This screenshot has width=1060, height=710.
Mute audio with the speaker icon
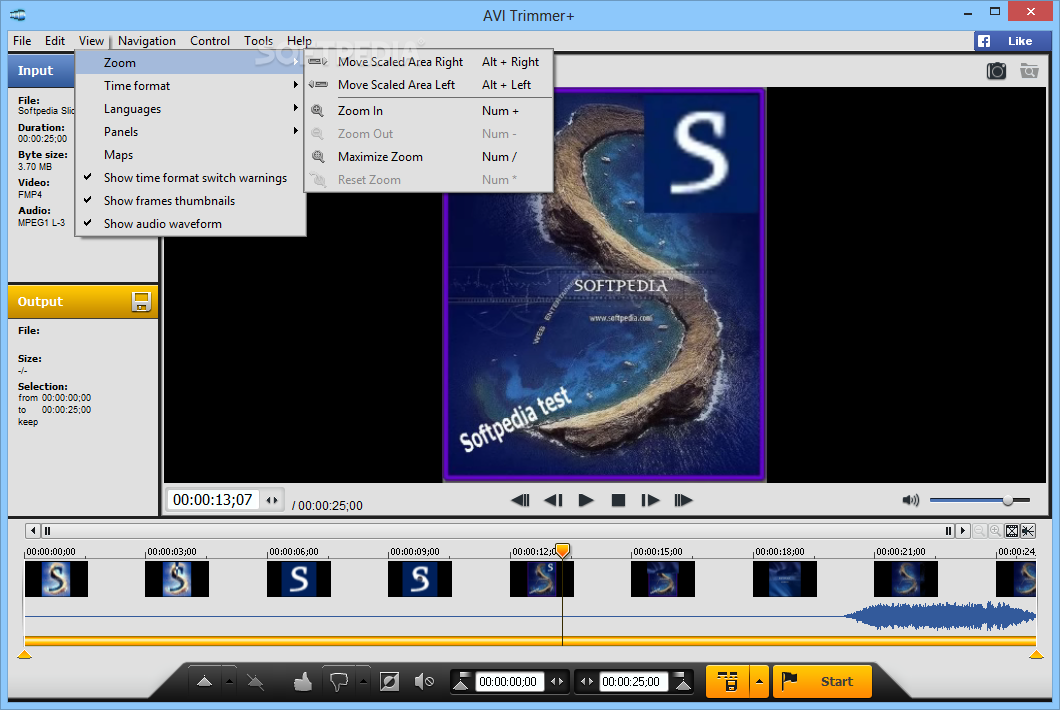point(910,500)
